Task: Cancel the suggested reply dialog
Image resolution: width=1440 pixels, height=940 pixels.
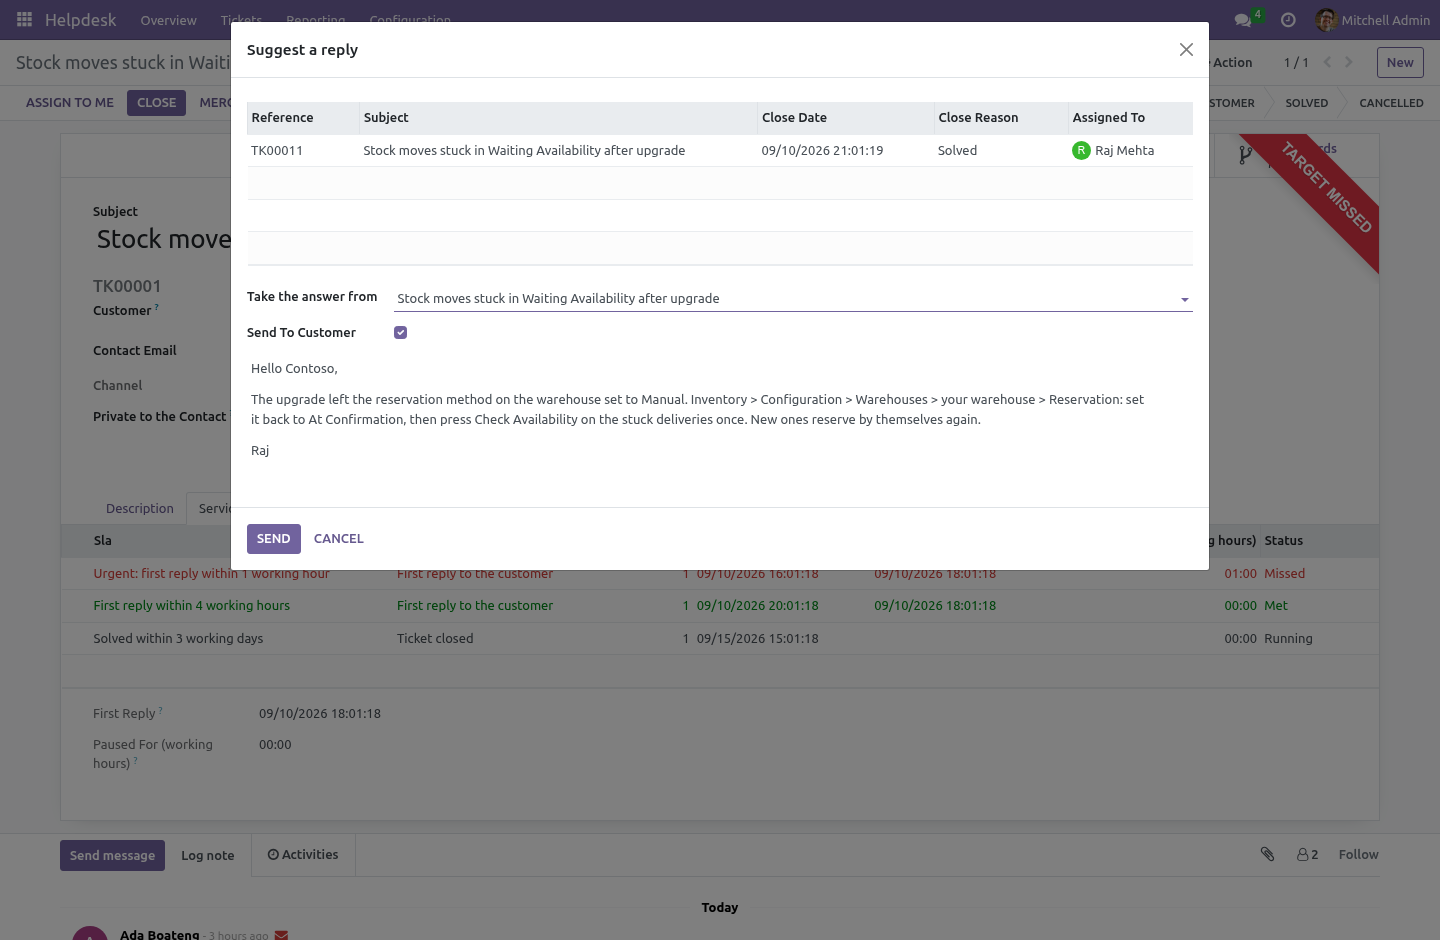Action: (x=339, y=539)
